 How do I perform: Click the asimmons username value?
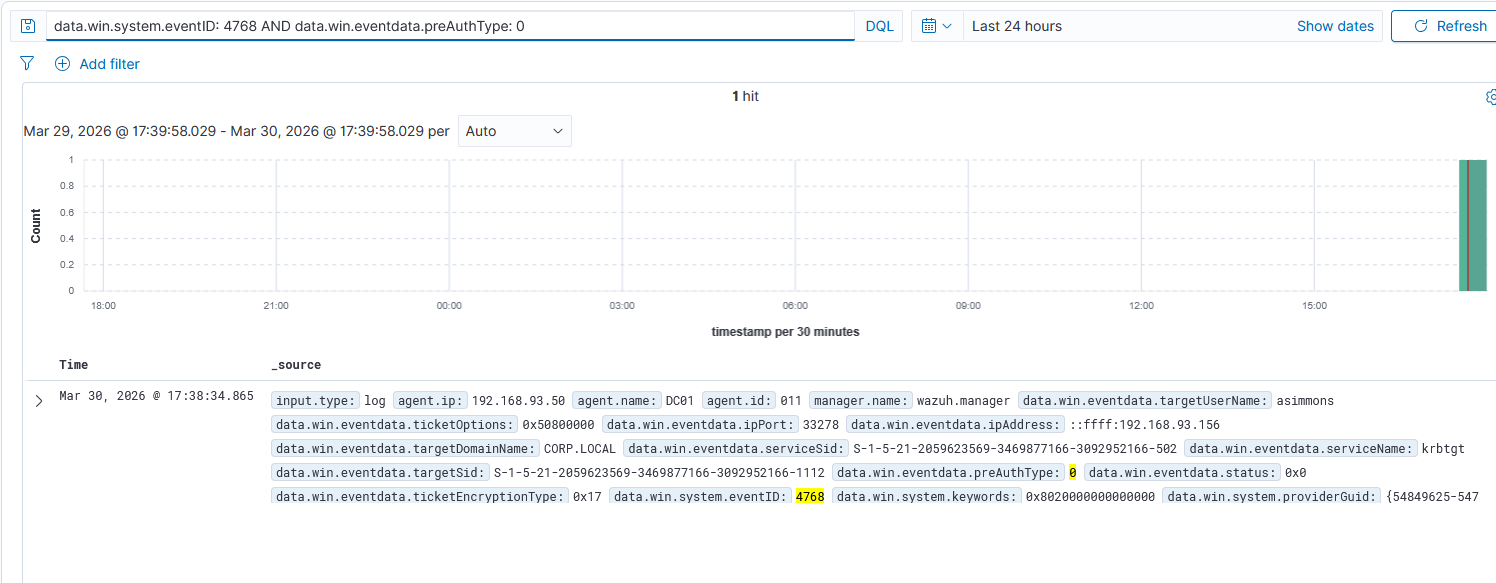pyautogui.click(x=1305, y=401)
